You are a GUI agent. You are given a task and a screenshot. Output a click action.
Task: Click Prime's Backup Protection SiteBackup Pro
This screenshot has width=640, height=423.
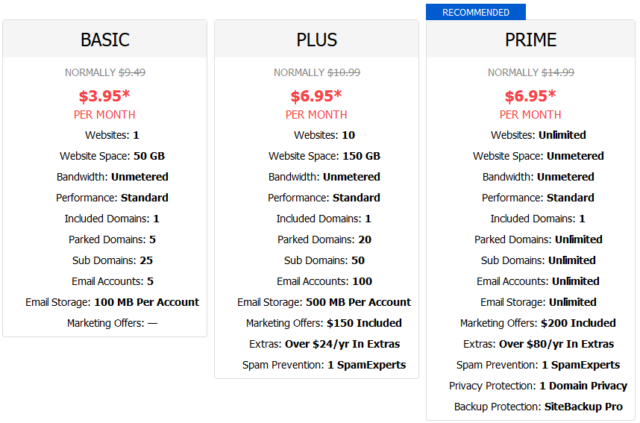pyautogui.click(x=538, y=407)
